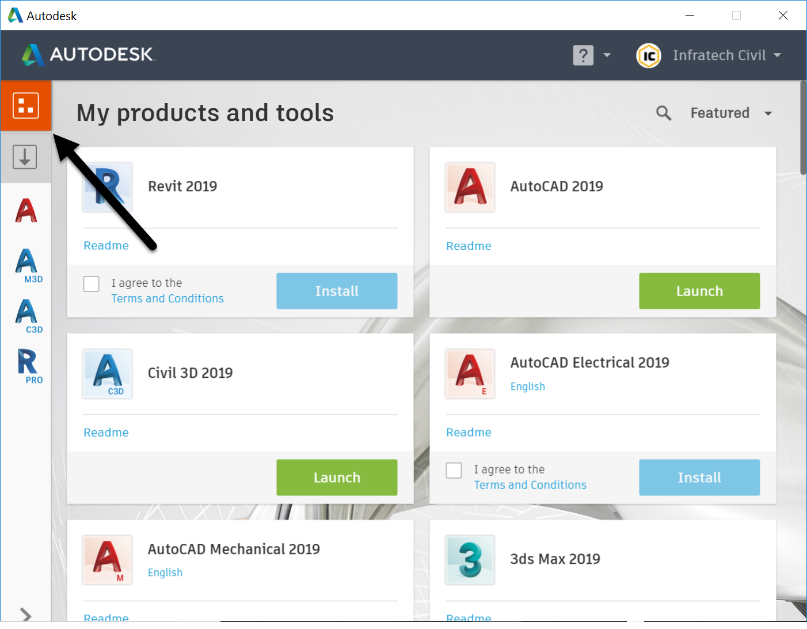Image resolution: width=807 pixels, height=629 pixels.
Task: Expand the help dropdown arrow
Action: pyautogui.click(x=607, y=55)
